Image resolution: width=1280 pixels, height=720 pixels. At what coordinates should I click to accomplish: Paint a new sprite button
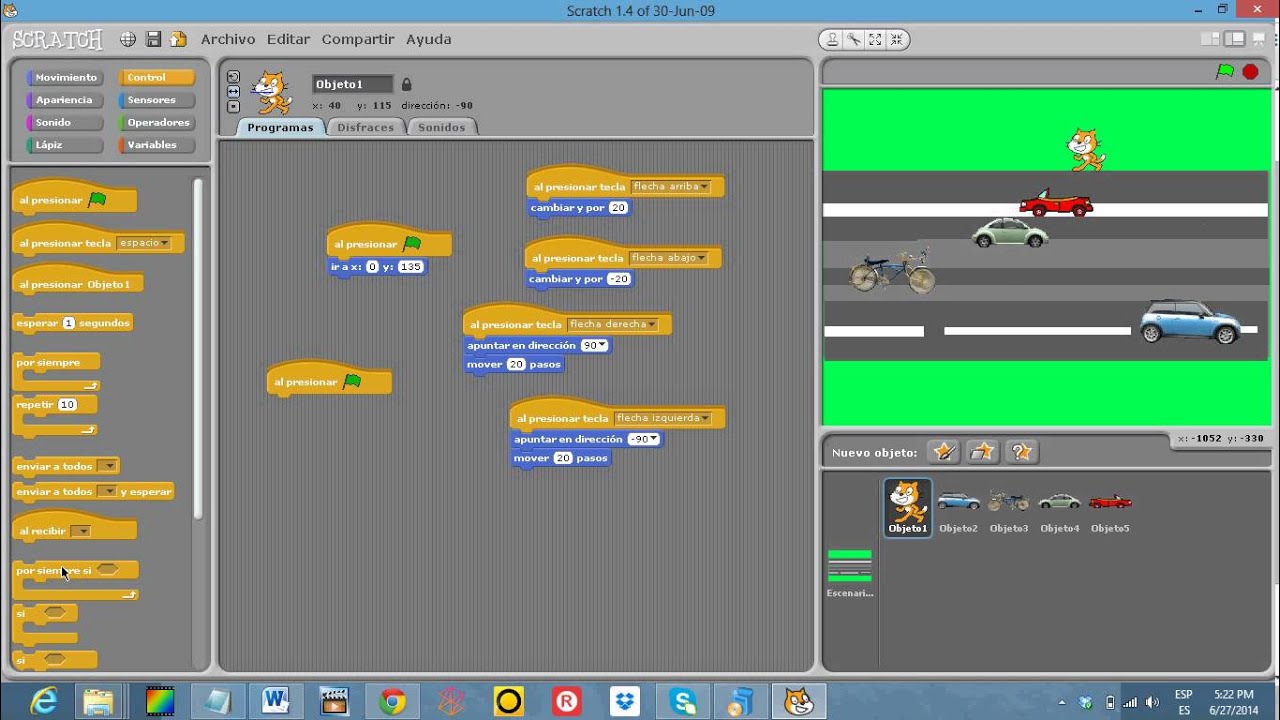click(943, 452)
